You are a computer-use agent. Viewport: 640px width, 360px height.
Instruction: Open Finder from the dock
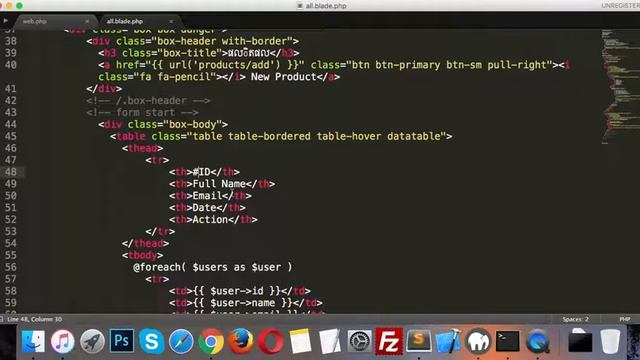click(x=33, y=341)
